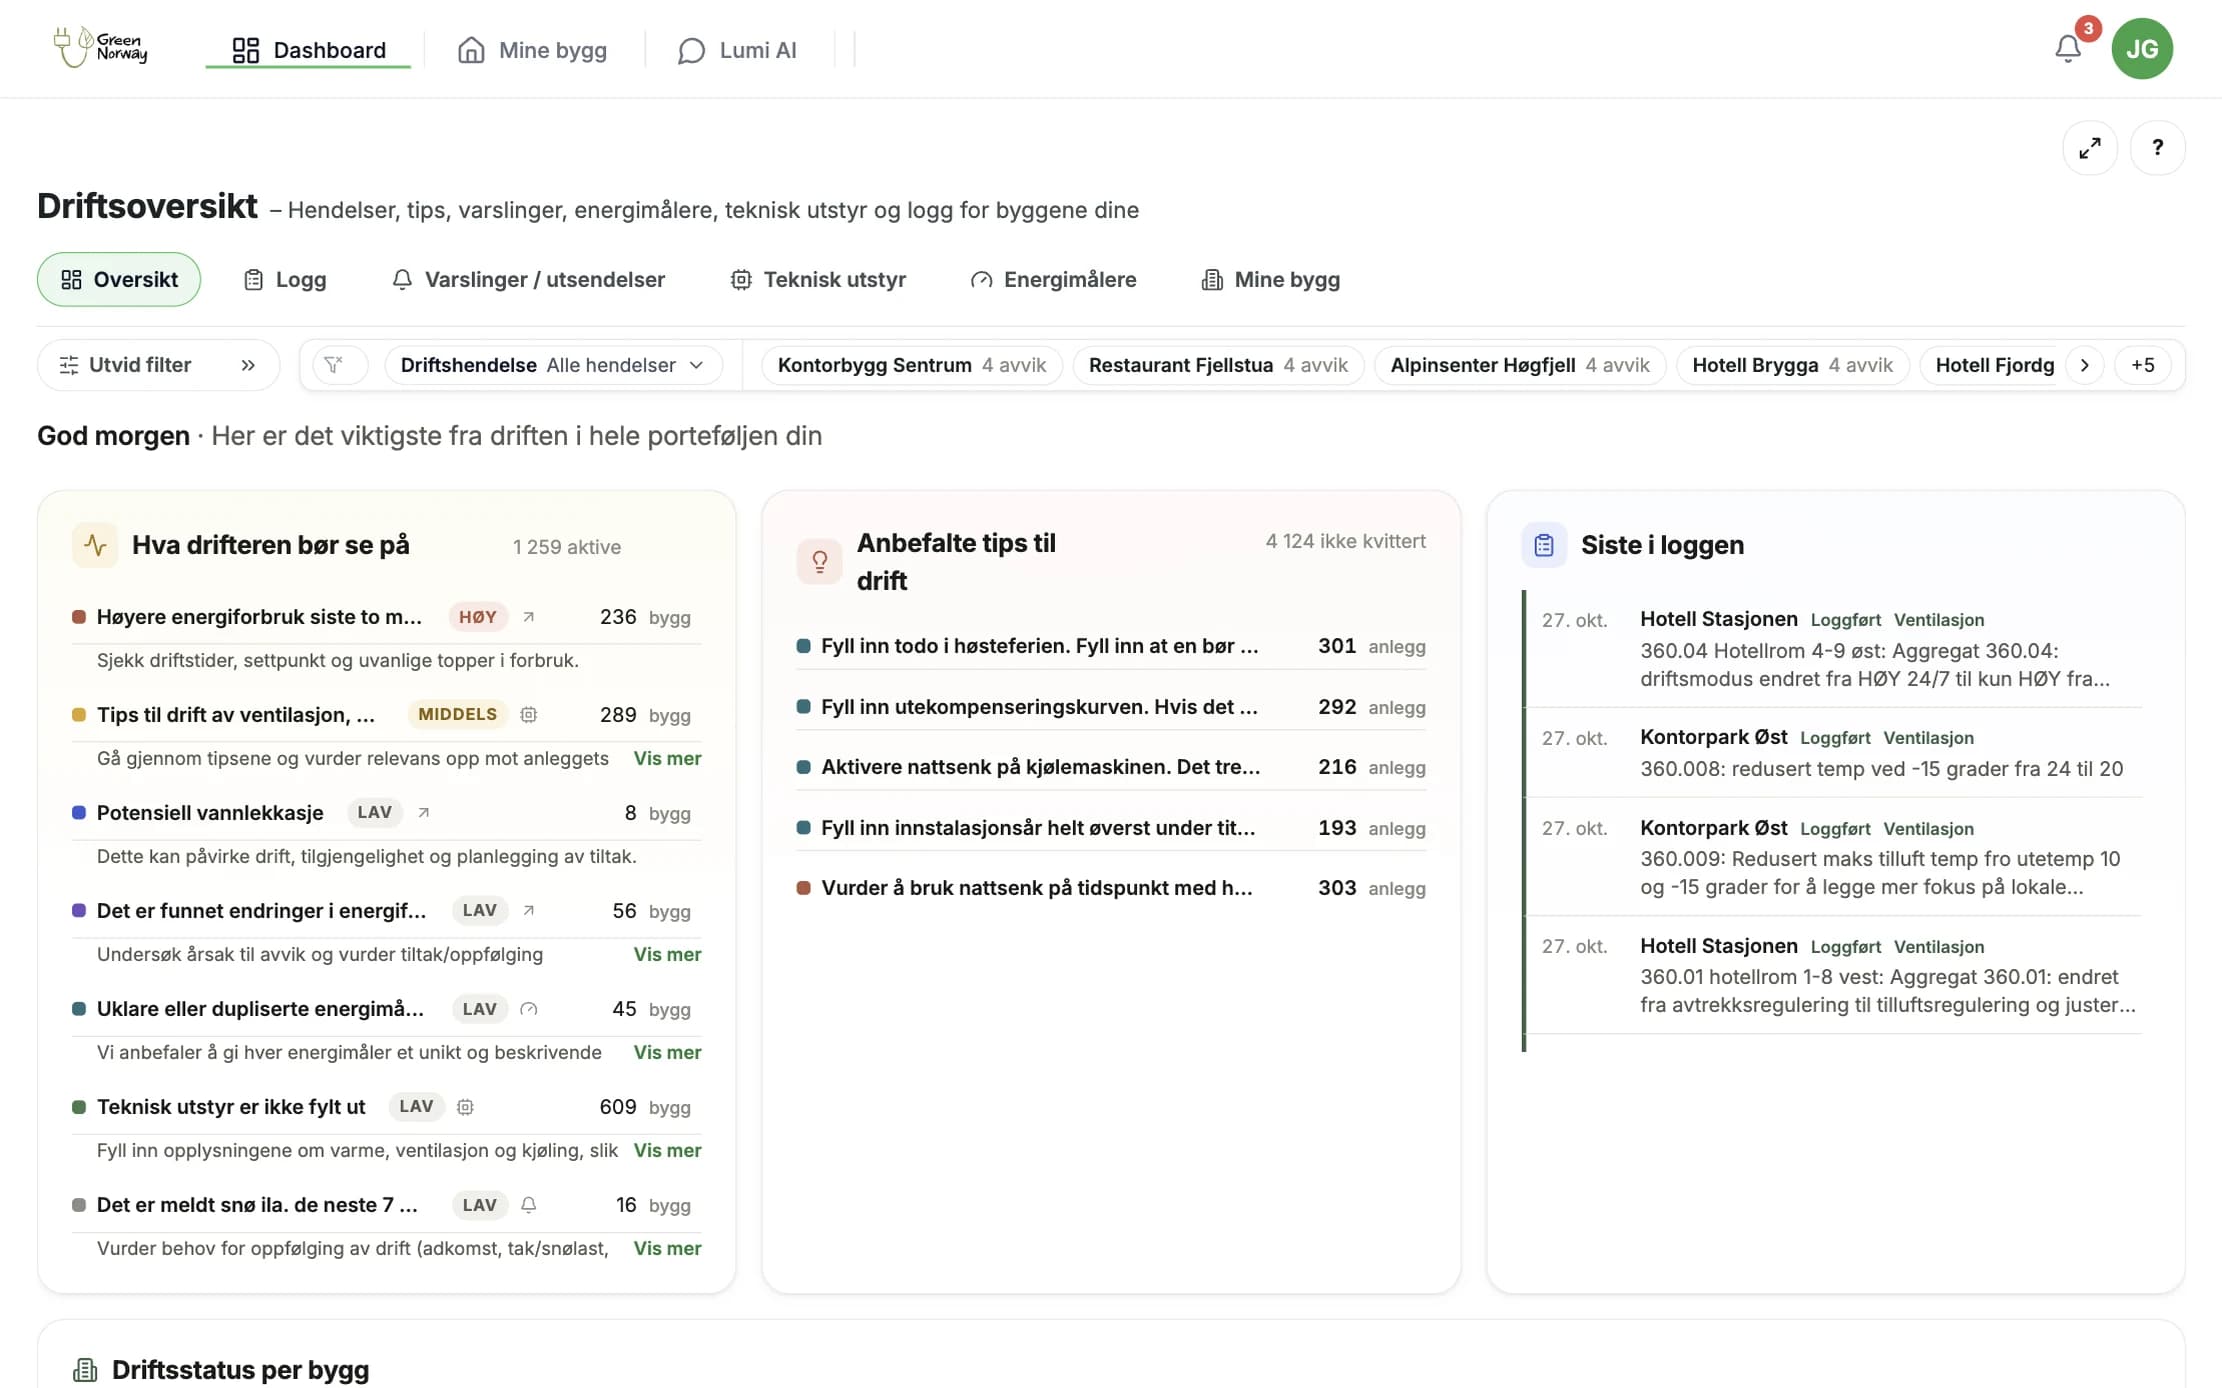The image size is (2222, 1388).
Task: Click Vis mer under Teknisk utstyr er ikke fylt ut
Action: pyautogui.click(x=667, y=1151)
